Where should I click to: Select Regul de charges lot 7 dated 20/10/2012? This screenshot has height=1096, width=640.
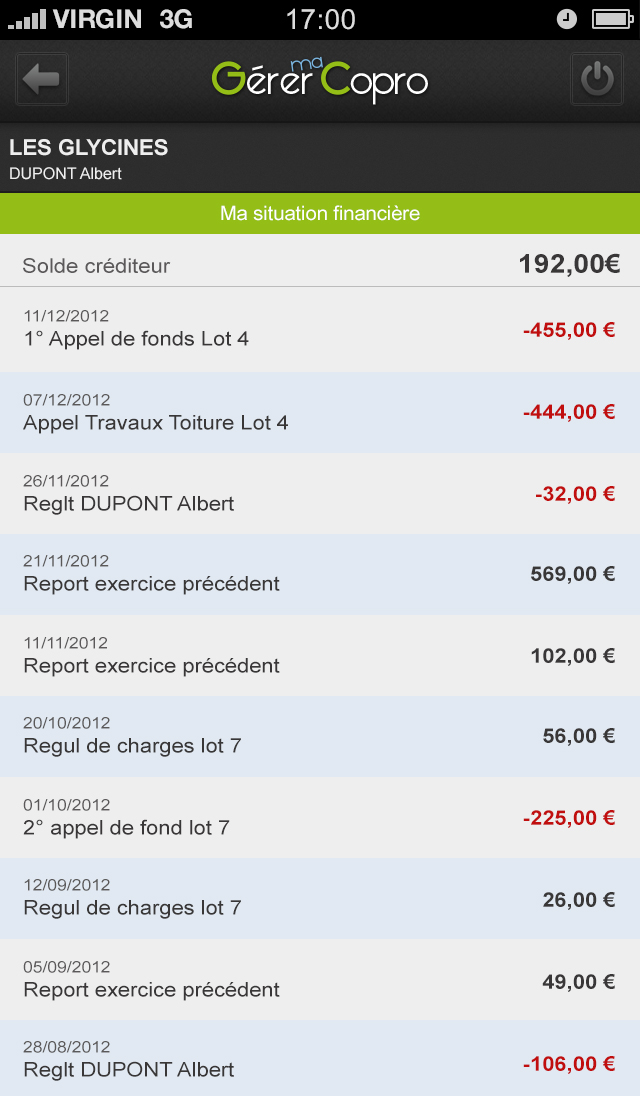coord(320,737)
